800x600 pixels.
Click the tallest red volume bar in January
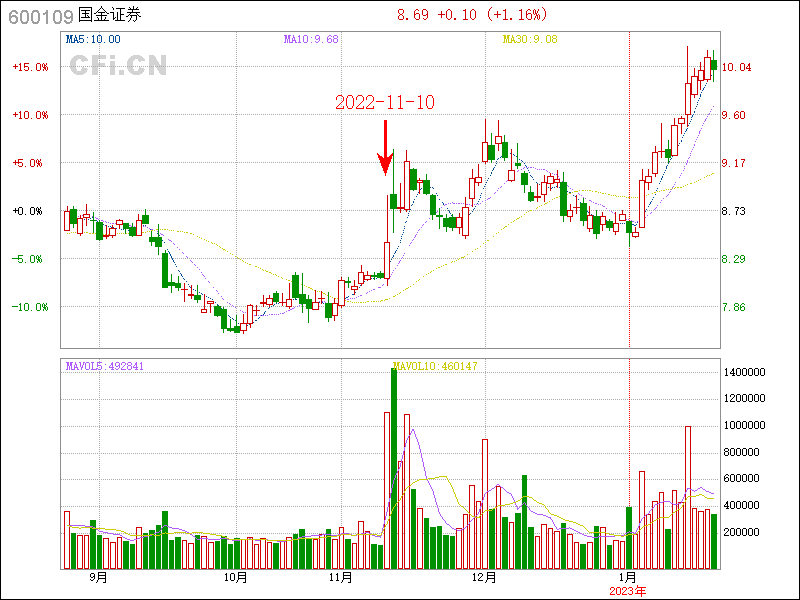coord(688,497)
